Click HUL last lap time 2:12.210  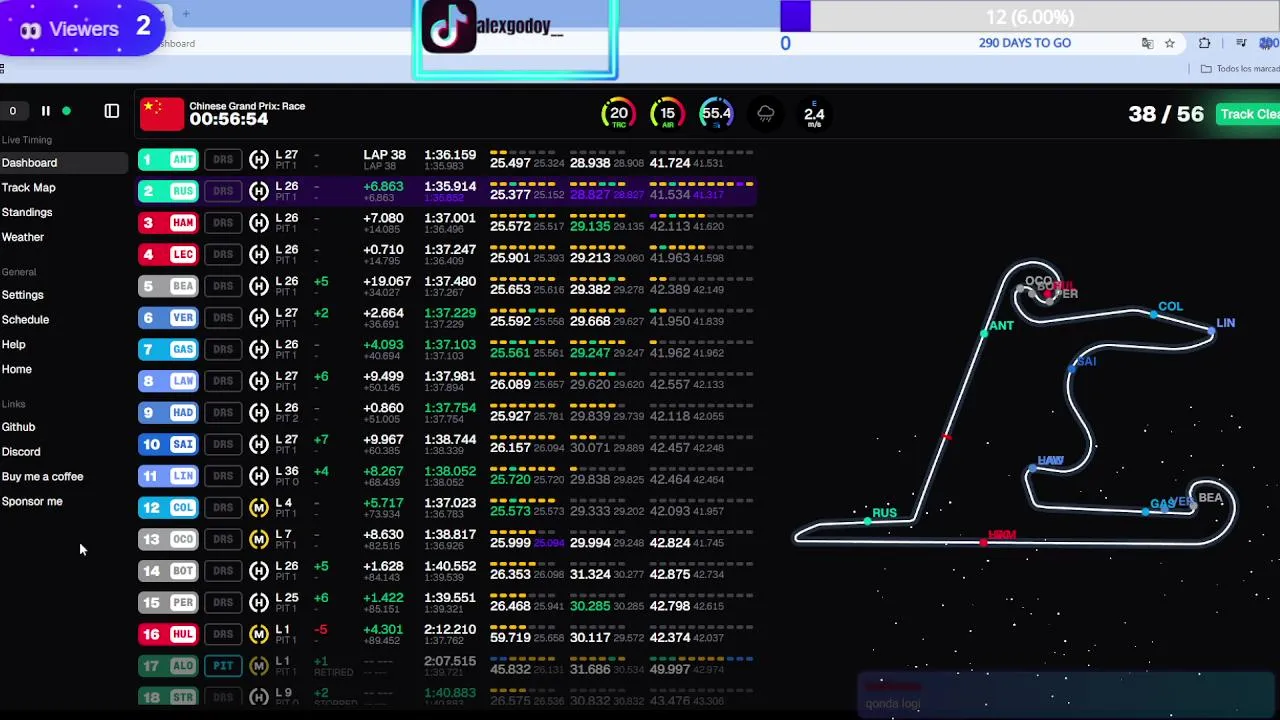[450, 630]
